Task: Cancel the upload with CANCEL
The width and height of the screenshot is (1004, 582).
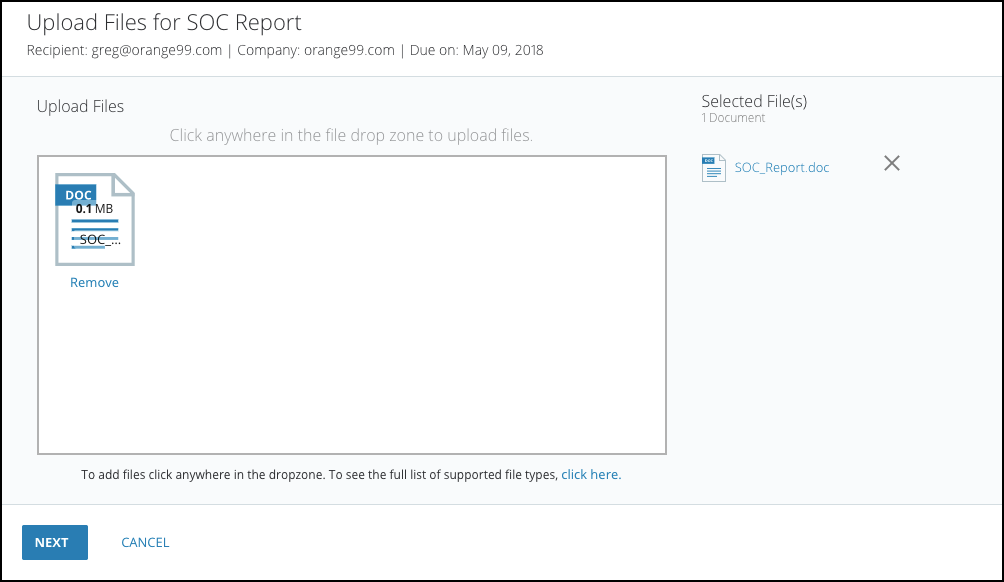Action: point(145,542)
